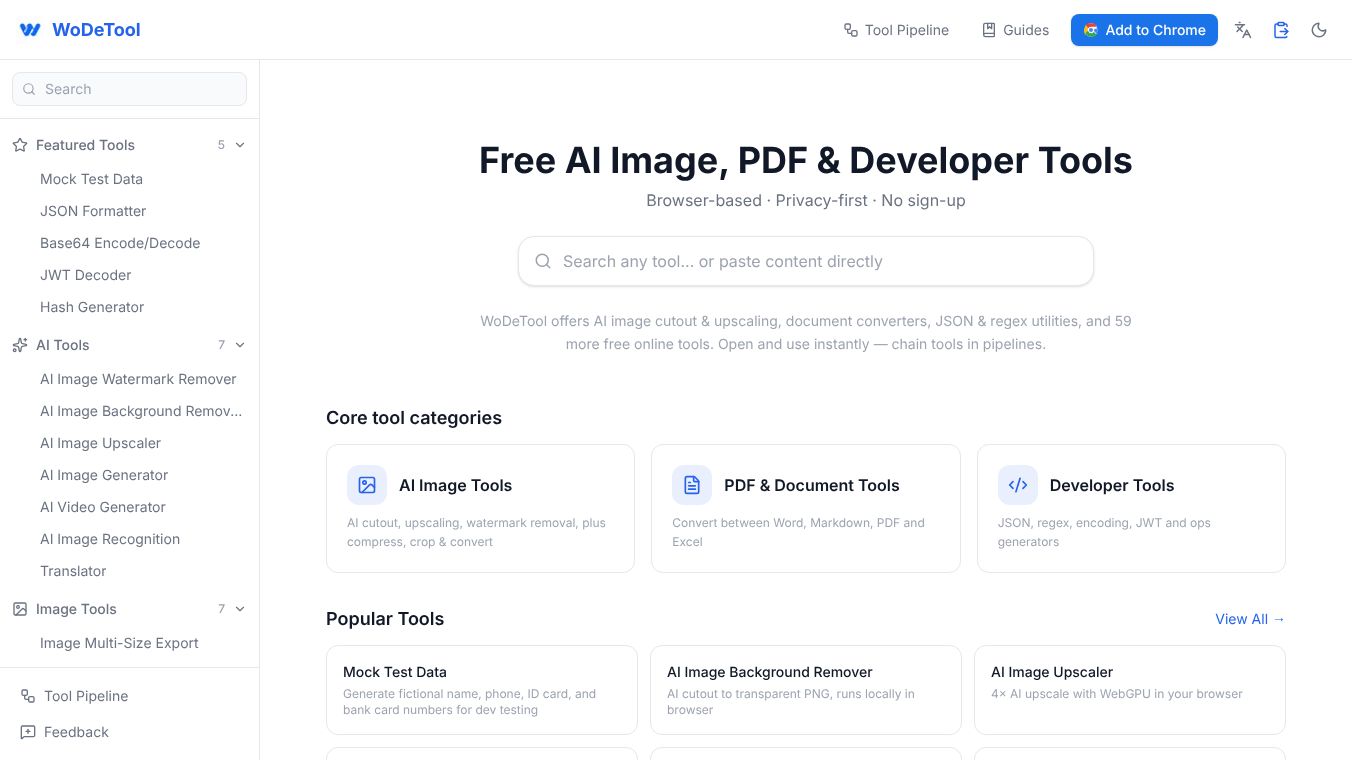Open Image Multi-Size Export in sidebar
This screenshot has height=760, width=1352.
(x=119, y=643)
